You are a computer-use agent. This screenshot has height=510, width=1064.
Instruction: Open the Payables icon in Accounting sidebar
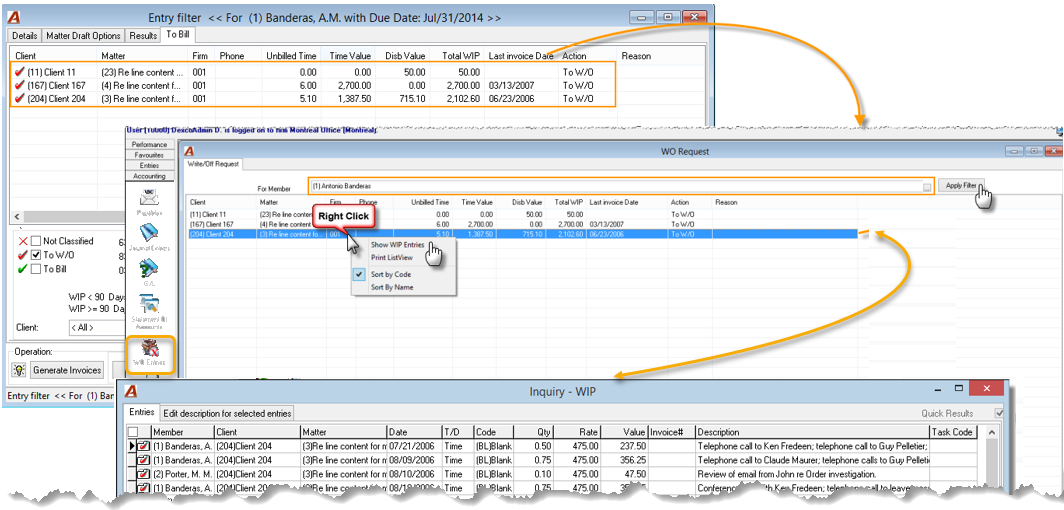coord(149,199)
